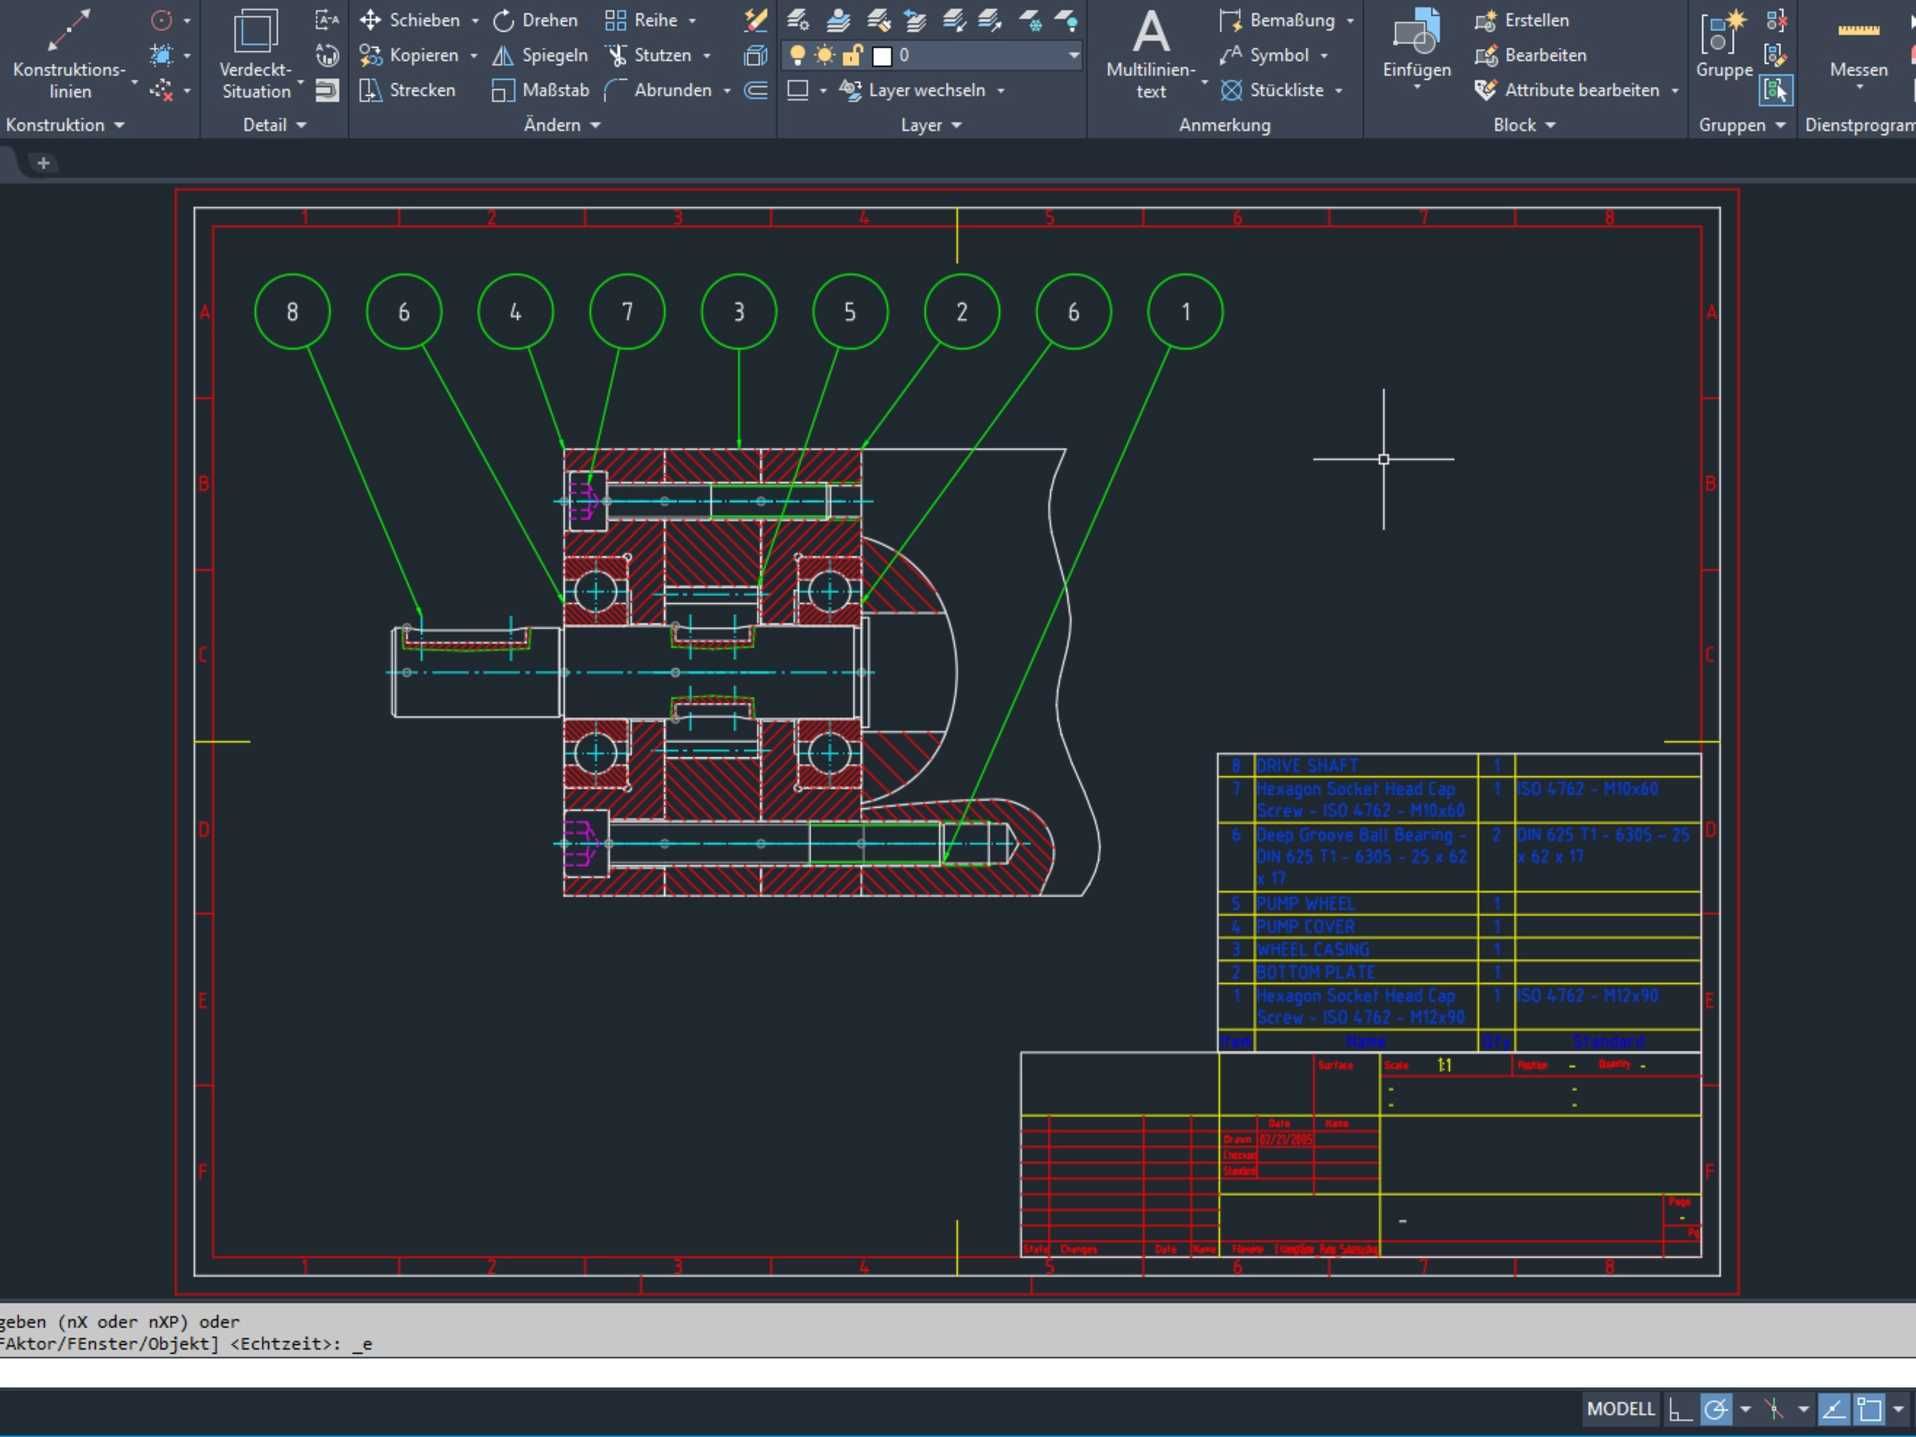Expand the Gruppen panel
The image size is (1916, 1437).
[x=1741, y=125]
